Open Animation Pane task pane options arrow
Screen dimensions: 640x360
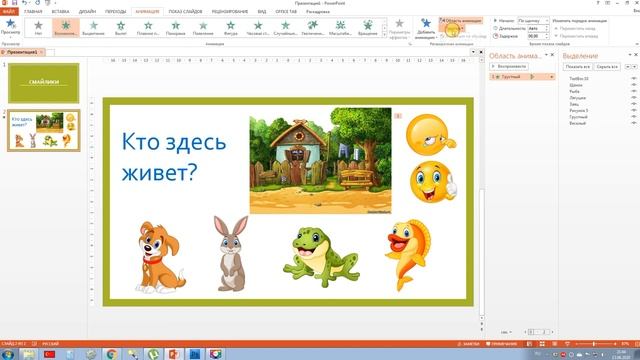(546, 55)
